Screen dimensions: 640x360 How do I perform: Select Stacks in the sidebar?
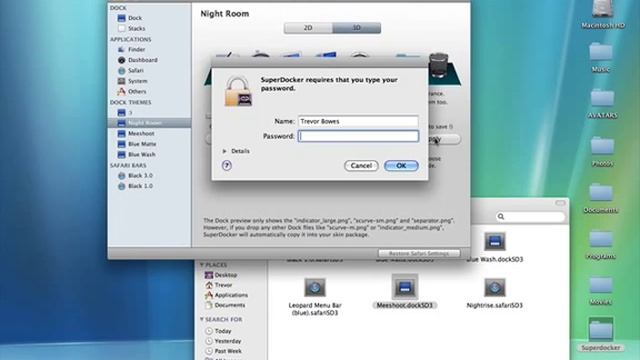(136, 29)
